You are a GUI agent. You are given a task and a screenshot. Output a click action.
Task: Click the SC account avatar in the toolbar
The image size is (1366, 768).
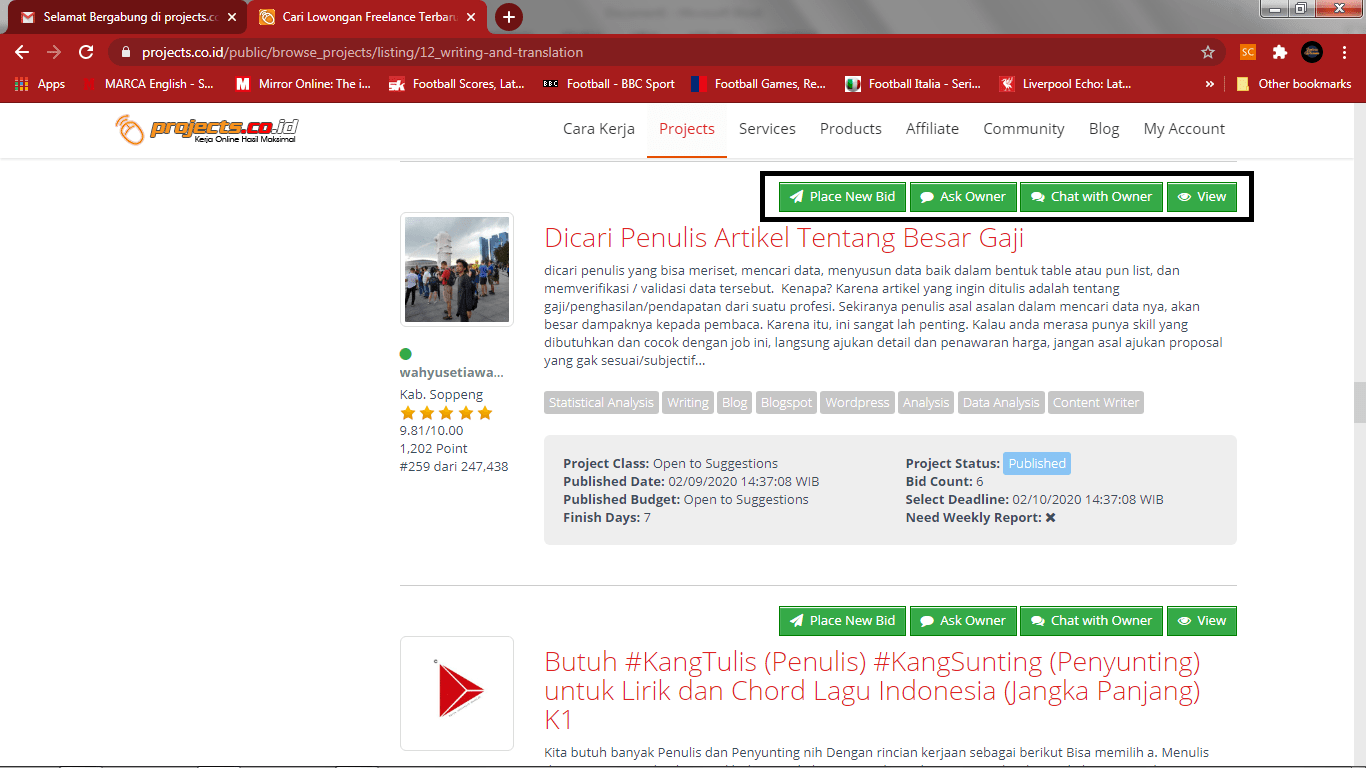[1247, 50]
